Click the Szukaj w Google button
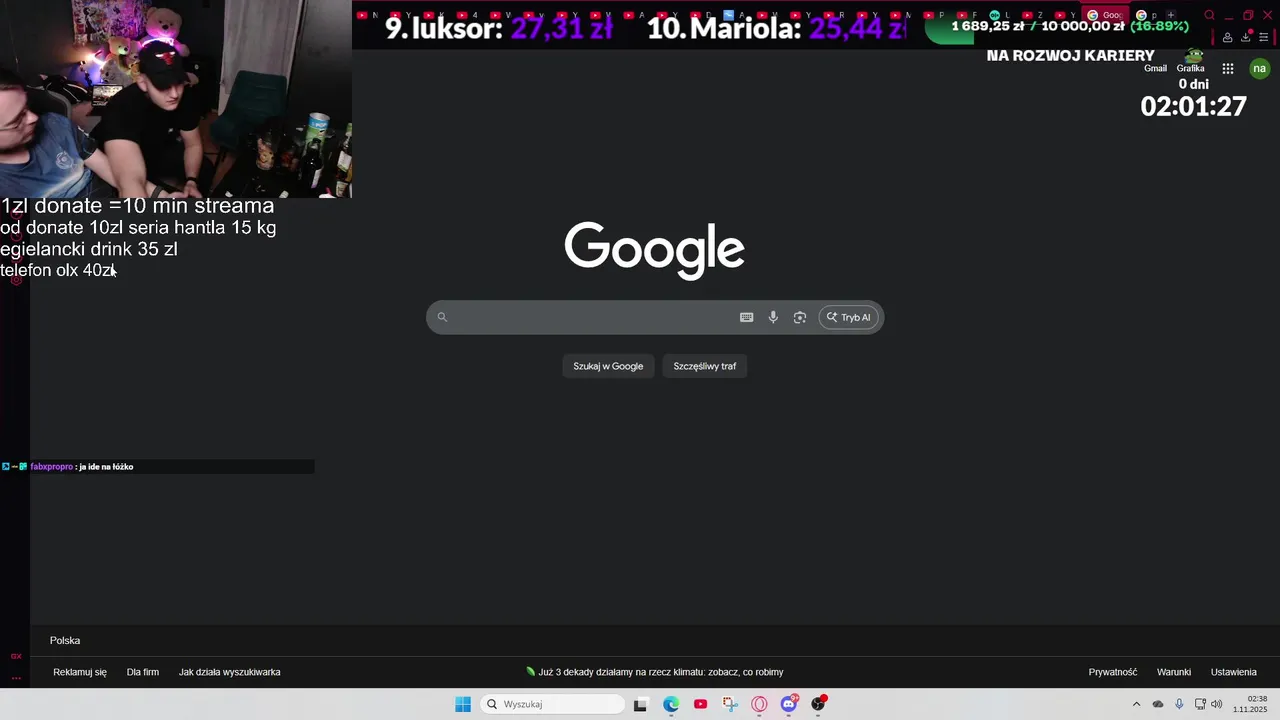 608,366
